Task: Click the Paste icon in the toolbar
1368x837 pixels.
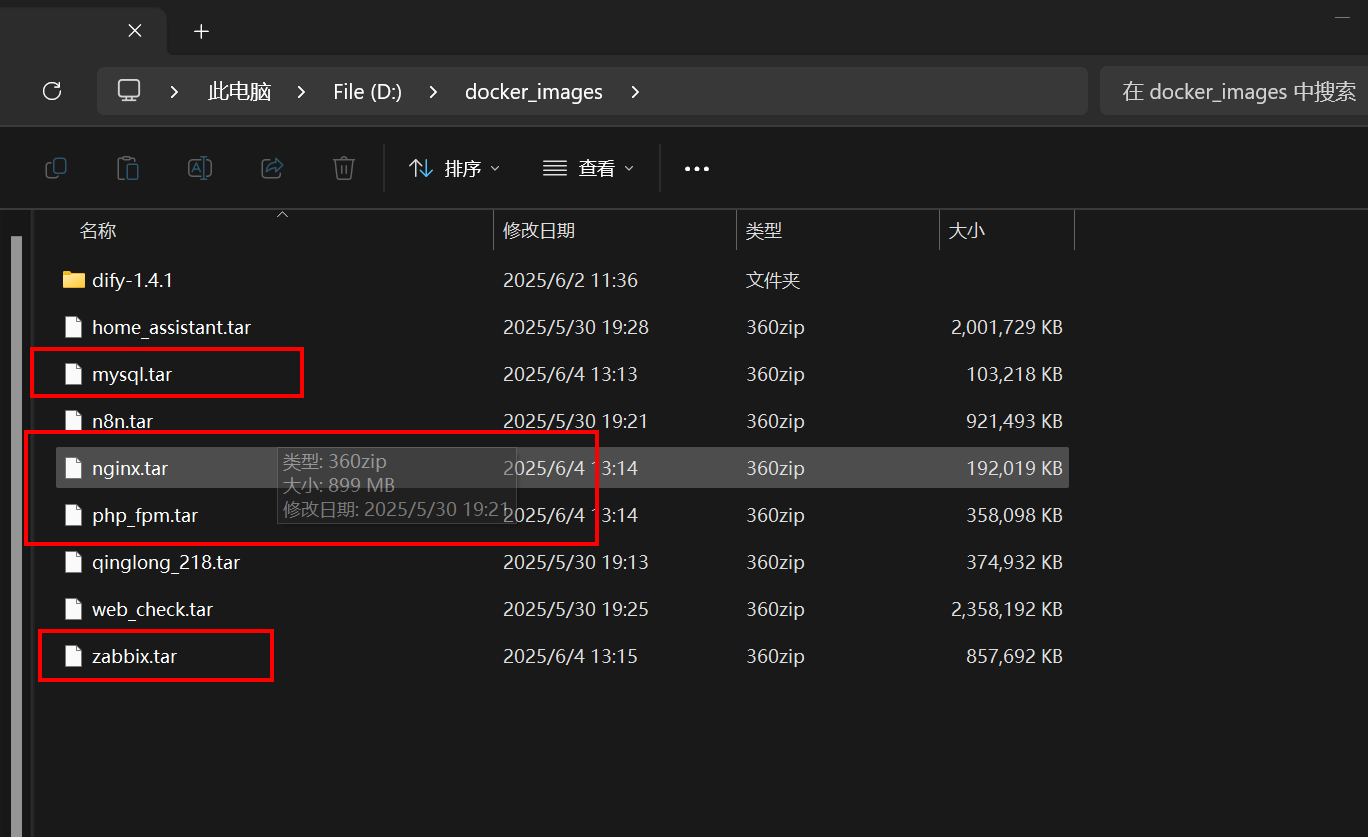Action: click(x=128, y=168)
